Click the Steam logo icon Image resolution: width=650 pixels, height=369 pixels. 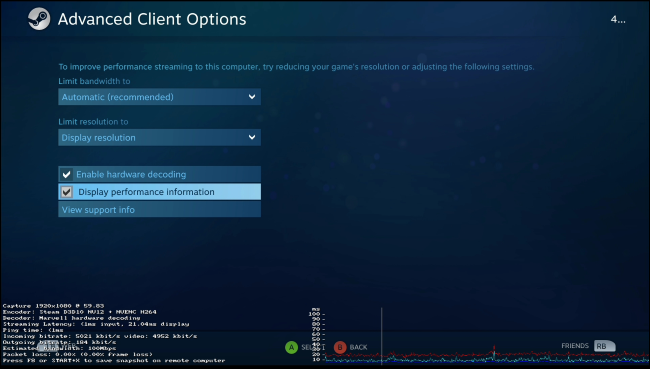coord(39,19)
